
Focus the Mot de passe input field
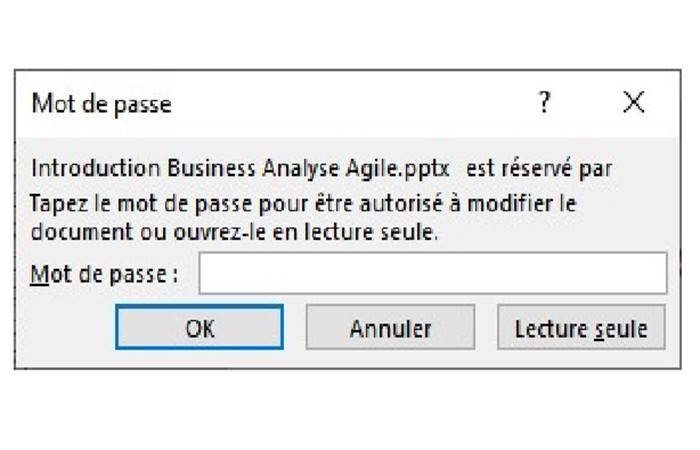coord(433,273)
